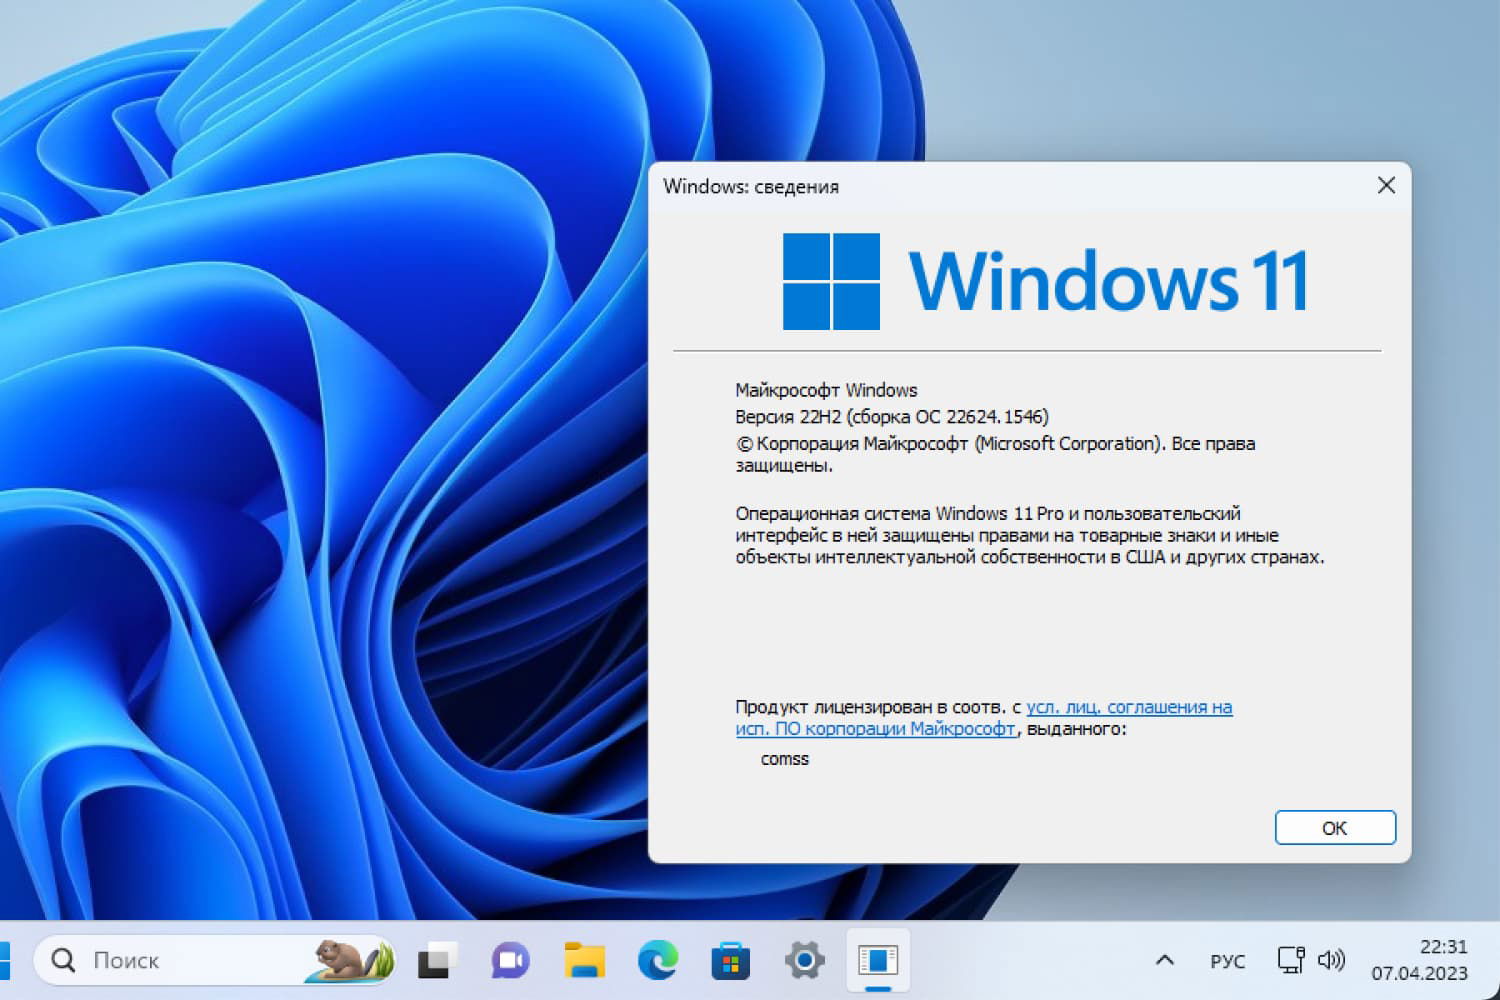This screenshot has width=1500, height=1000.
Task: Launch Microsoft Edge
Action: (657, 960)
